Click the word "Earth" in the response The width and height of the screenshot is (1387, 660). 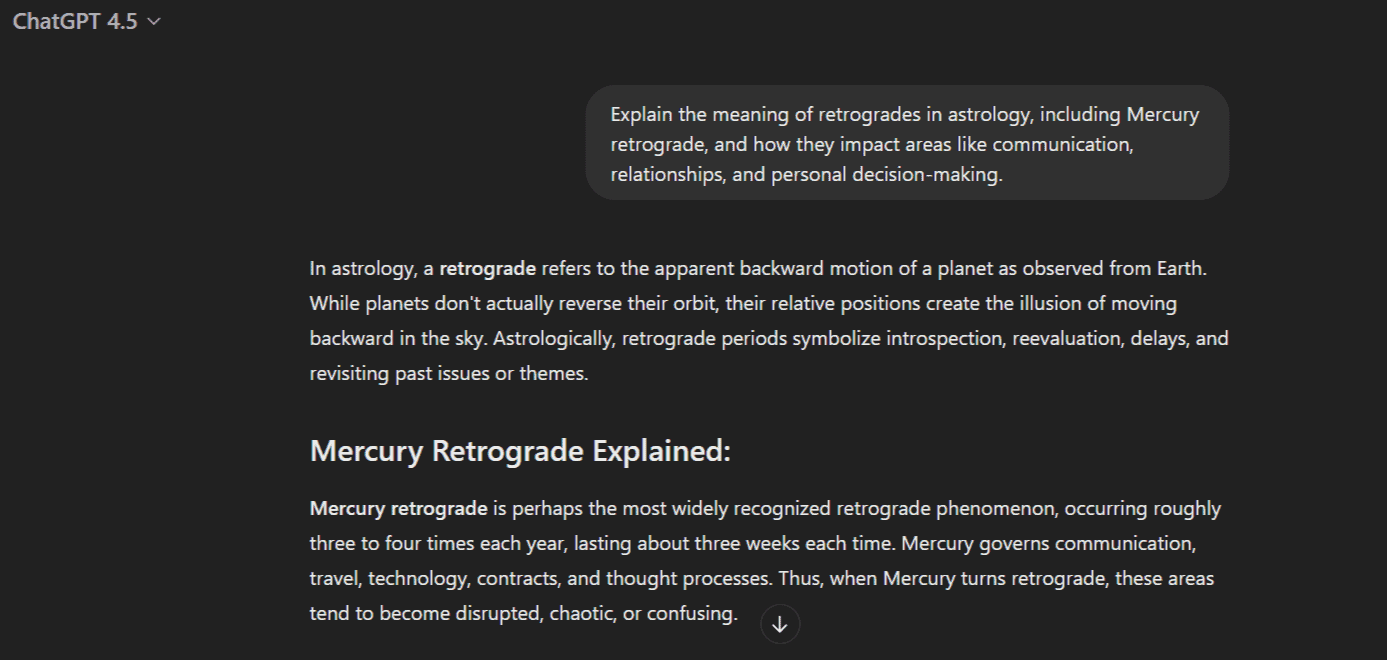tap(1185, 268)
